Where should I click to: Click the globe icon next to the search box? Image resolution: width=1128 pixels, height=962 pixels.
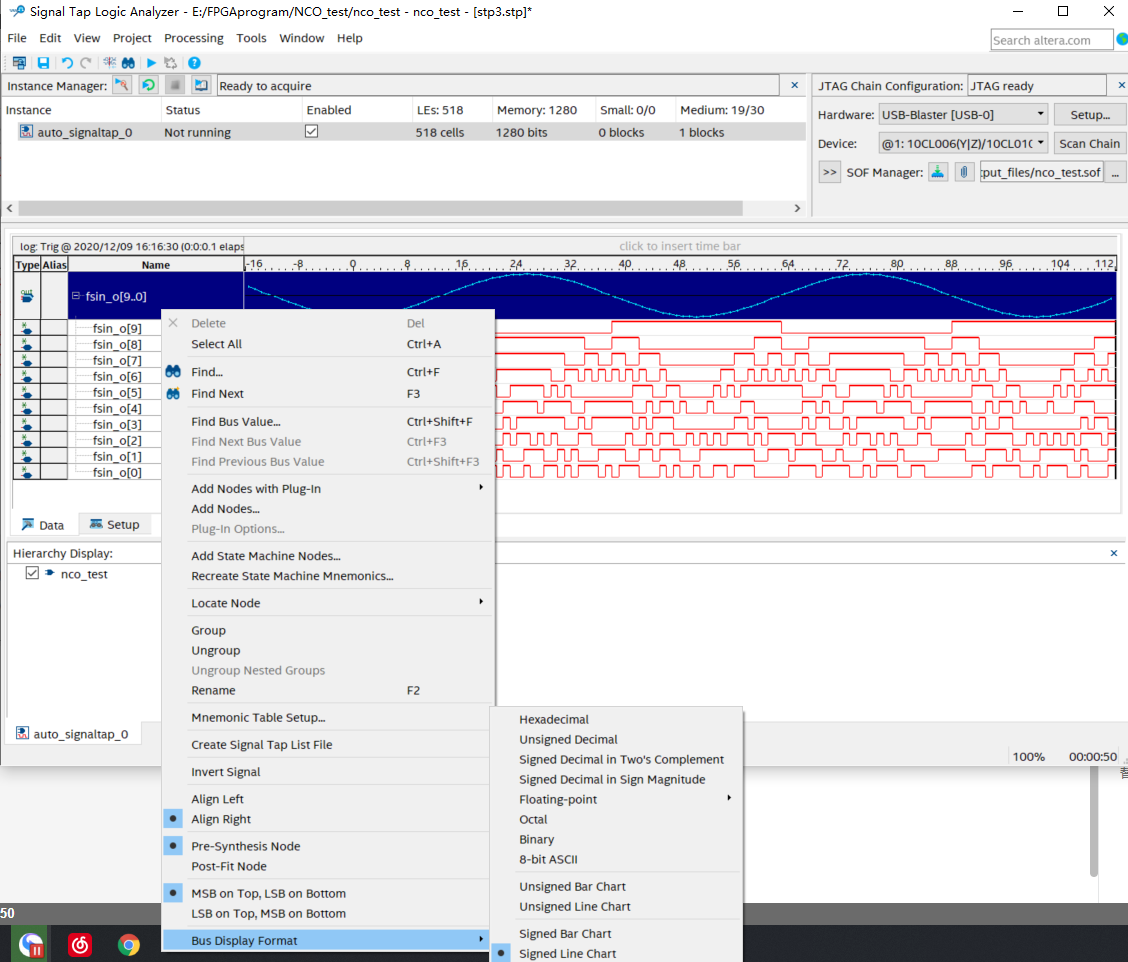1122,39
